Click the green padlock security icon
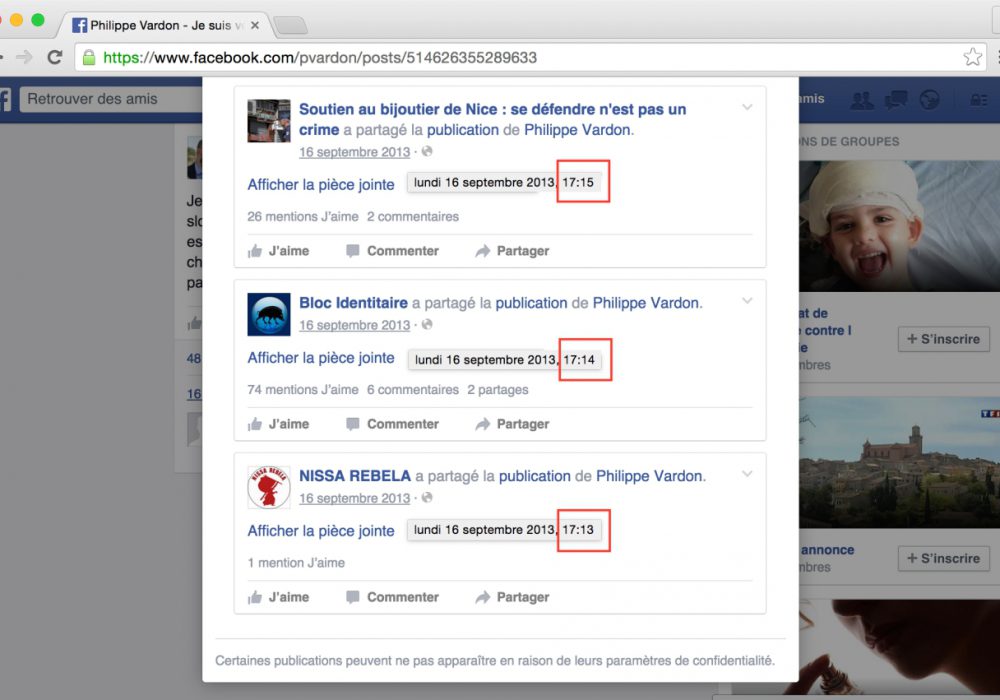 pos(89,57)
